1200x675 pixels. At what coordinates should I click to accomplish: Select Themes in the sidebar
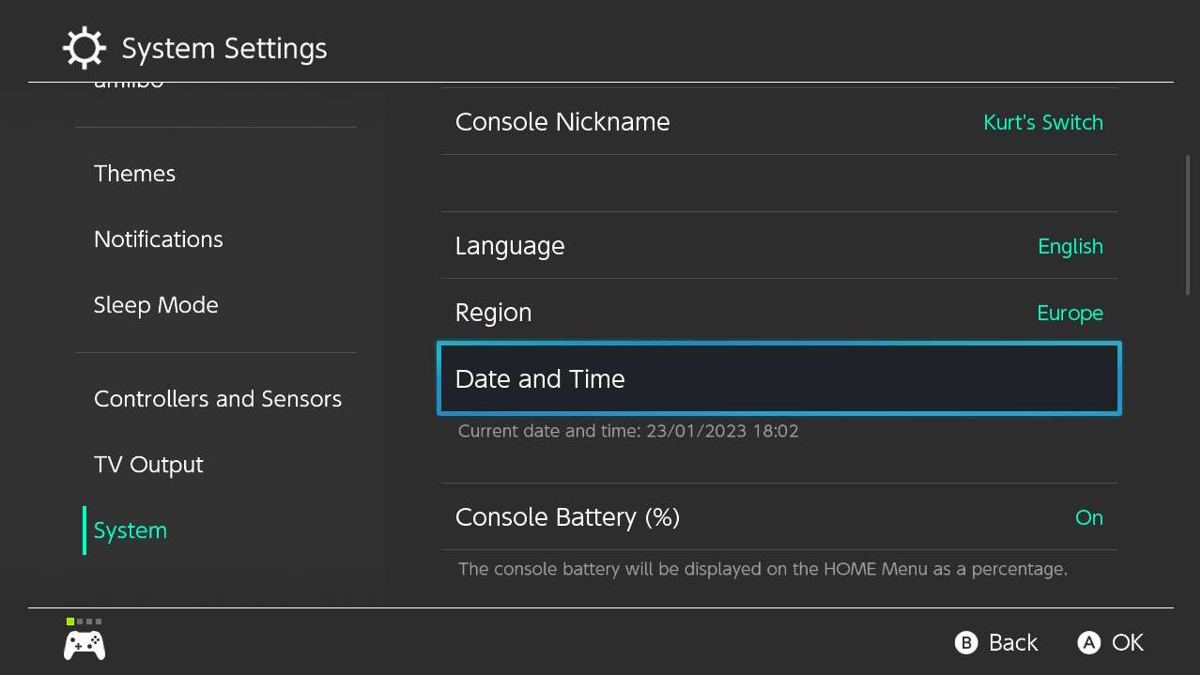click(135, 174)
